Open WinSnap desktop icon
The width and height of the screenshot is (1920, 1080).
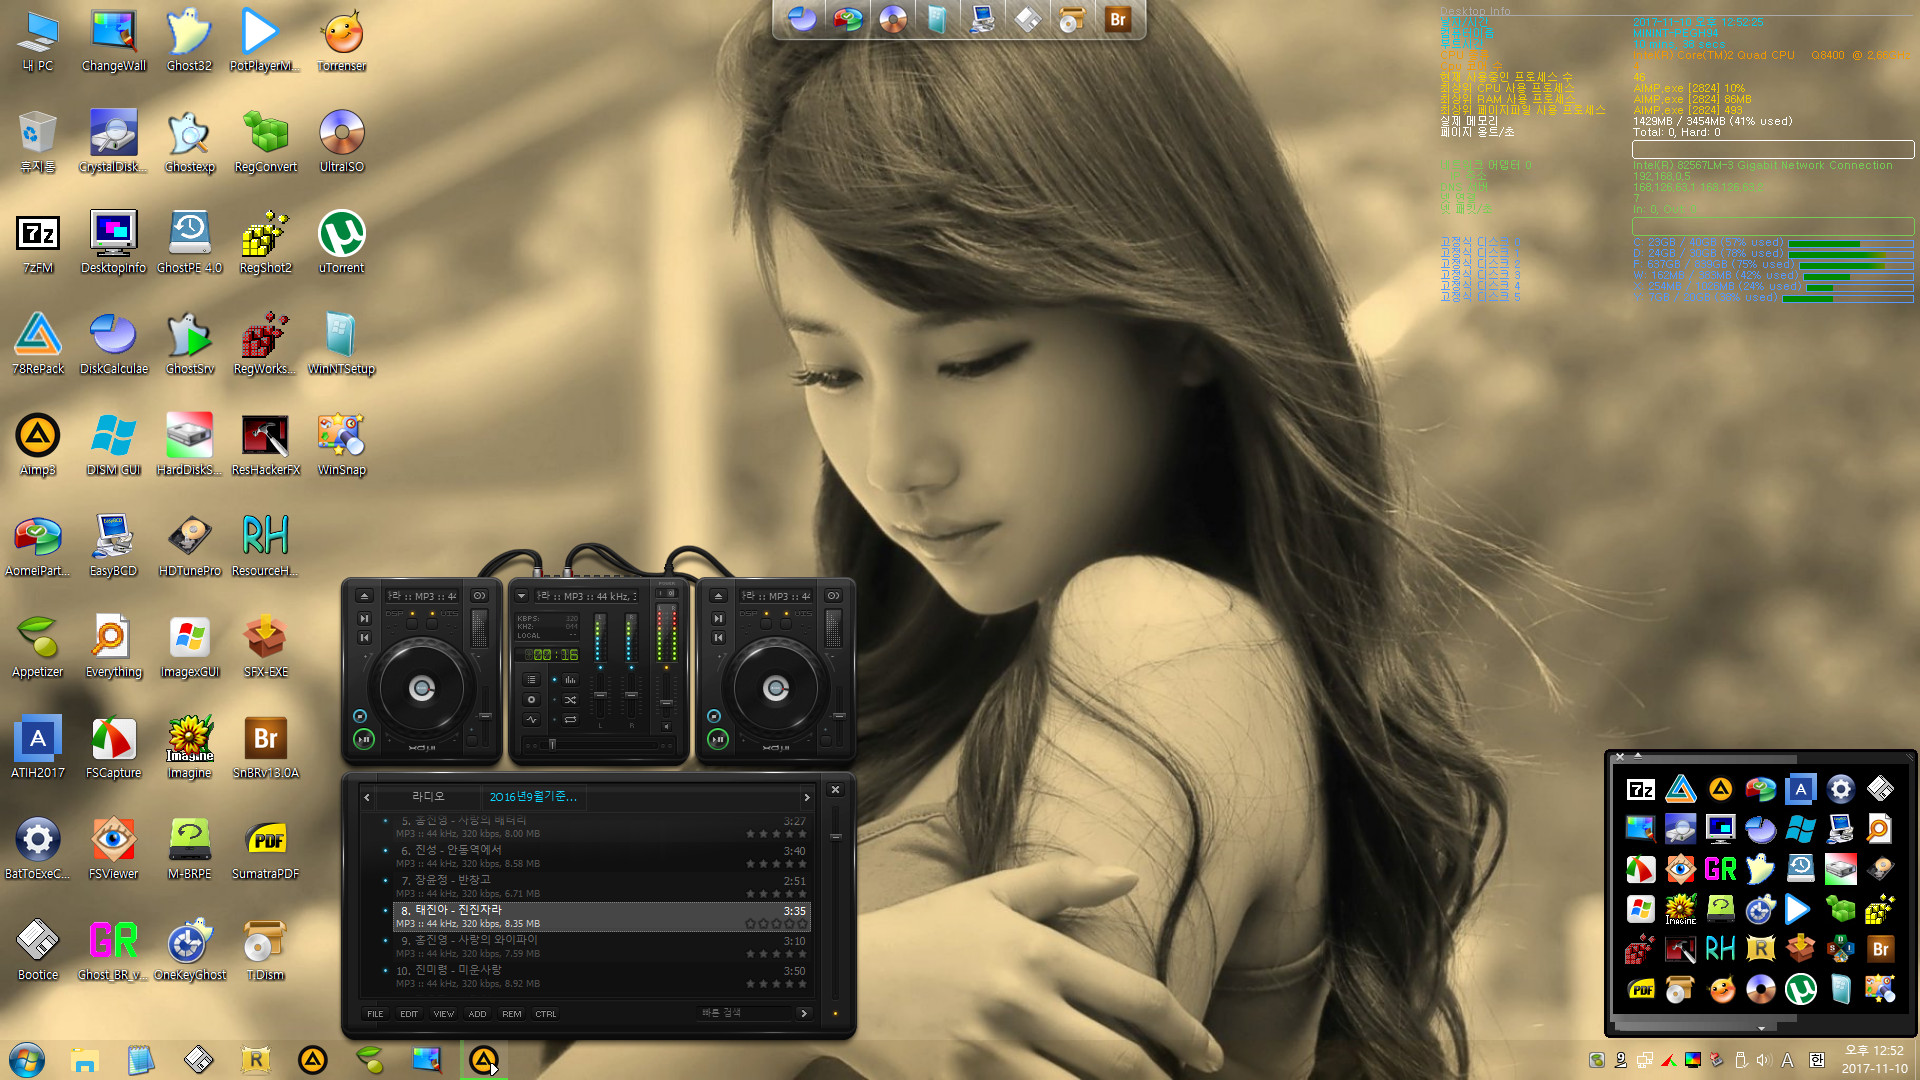341,444
